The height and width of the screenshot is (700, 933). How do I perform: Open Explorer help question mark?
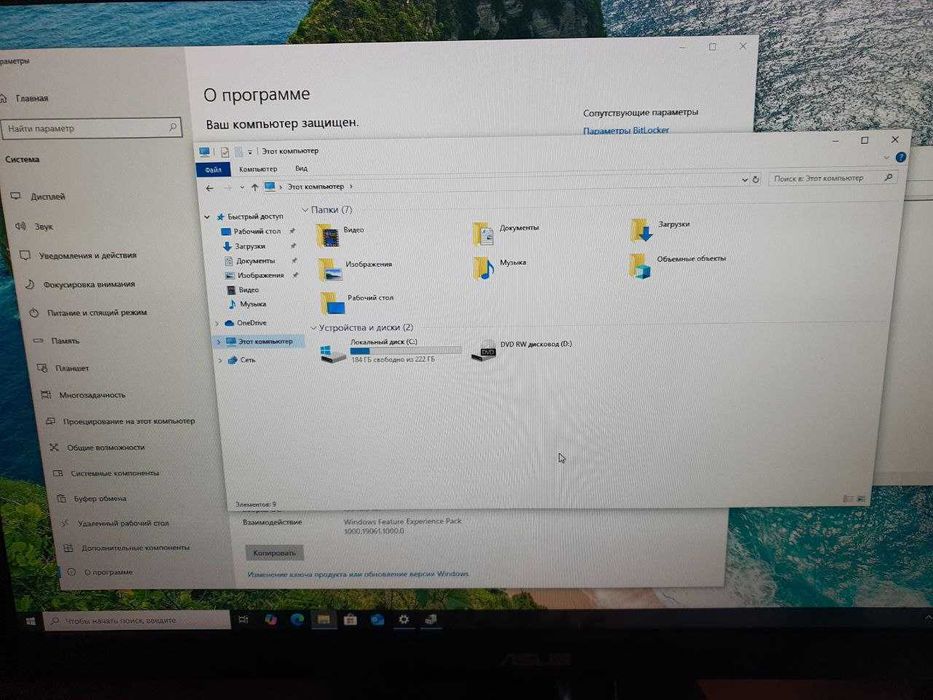click(900, 158)
